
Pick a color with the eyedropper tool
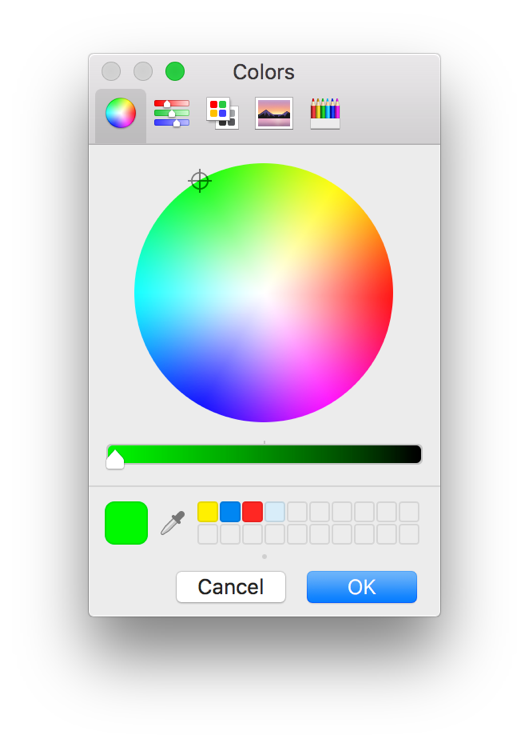[173, 523]
